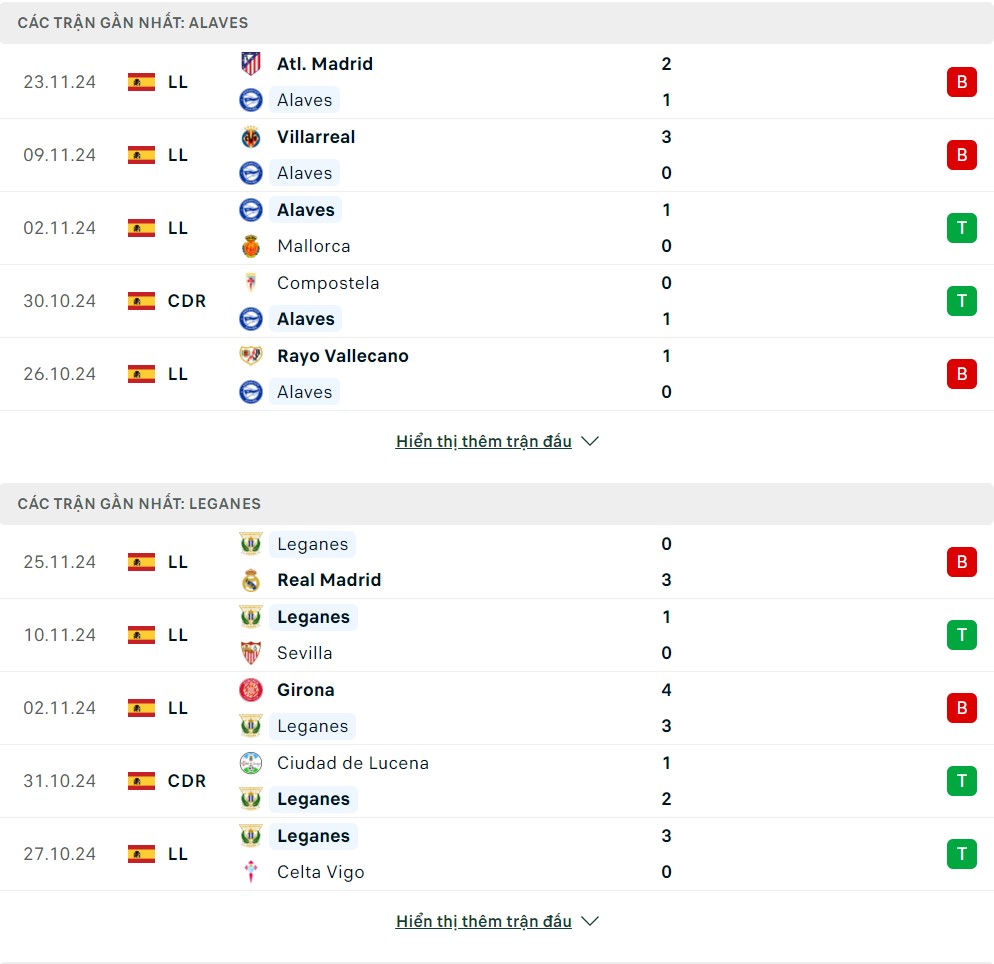Click the Girona club crest icon
994x964 pixels.
point(251,690)
